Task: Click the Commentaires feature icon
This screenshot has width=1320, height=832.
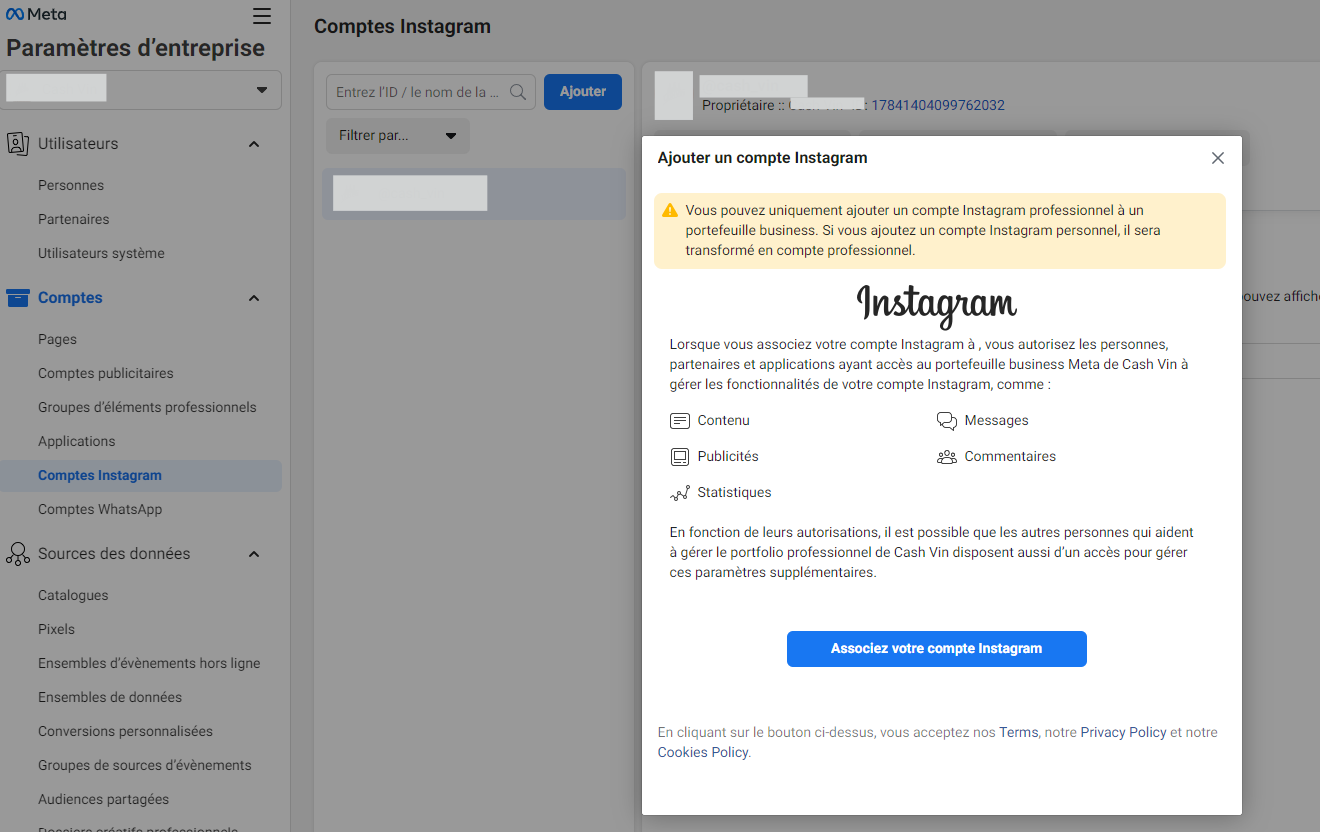Action: point(946,457)
